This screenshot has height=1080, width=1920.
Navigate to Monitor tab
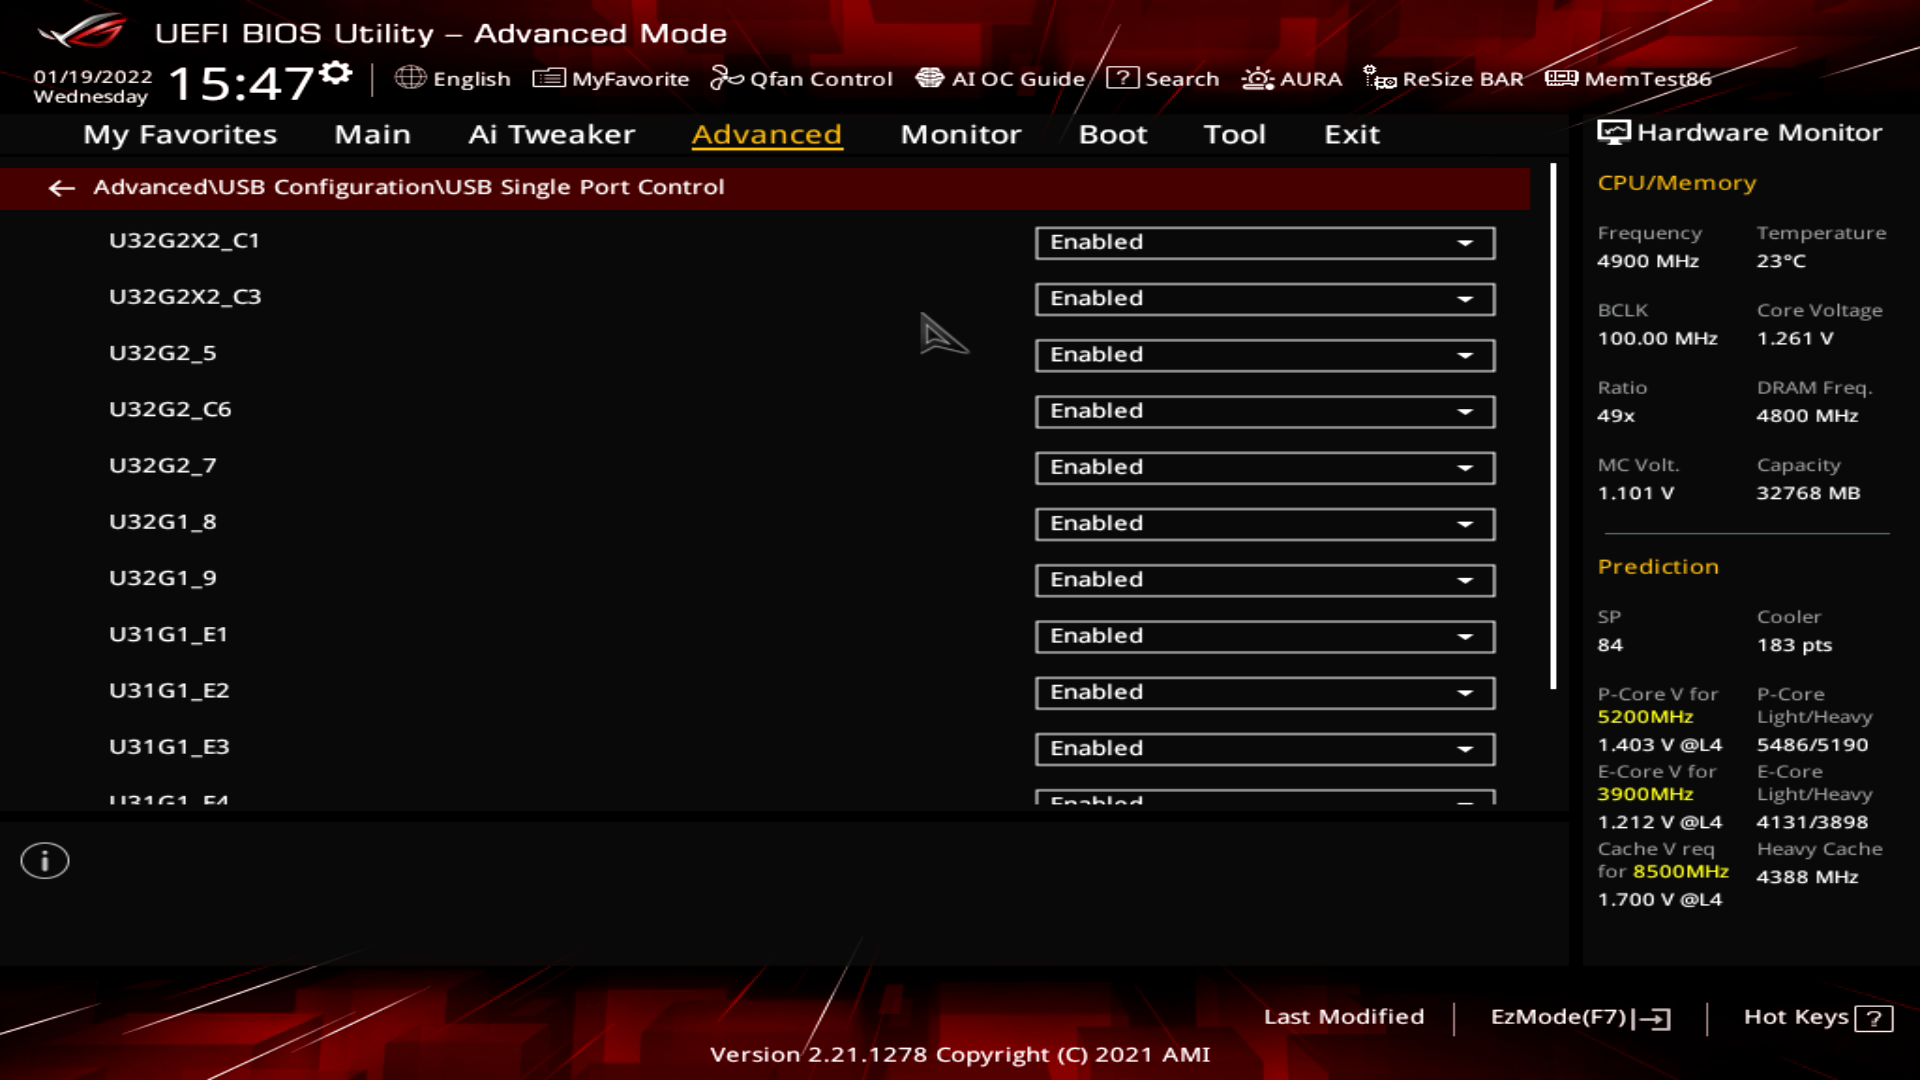[961, 133]
